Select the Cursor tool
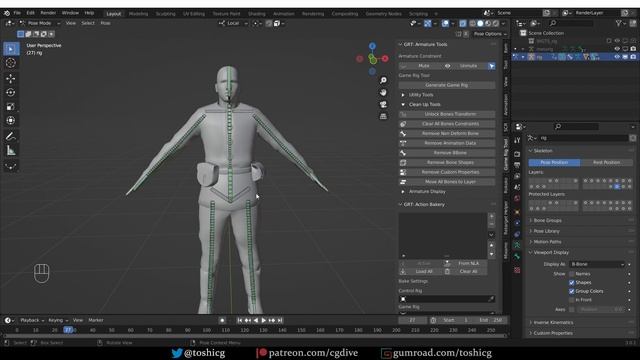The width and height of the screenshot is (640, 360). tap(11, 63)
